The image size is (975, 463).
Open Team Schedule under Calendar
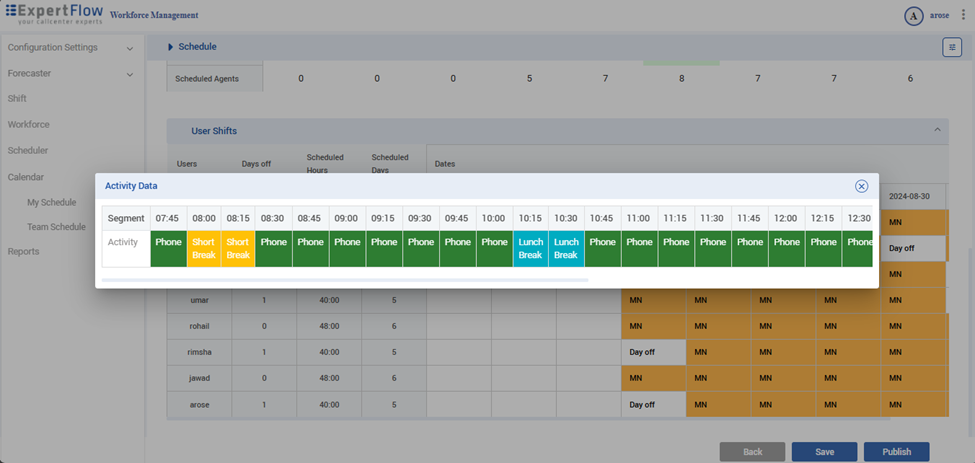click(56, 227)
